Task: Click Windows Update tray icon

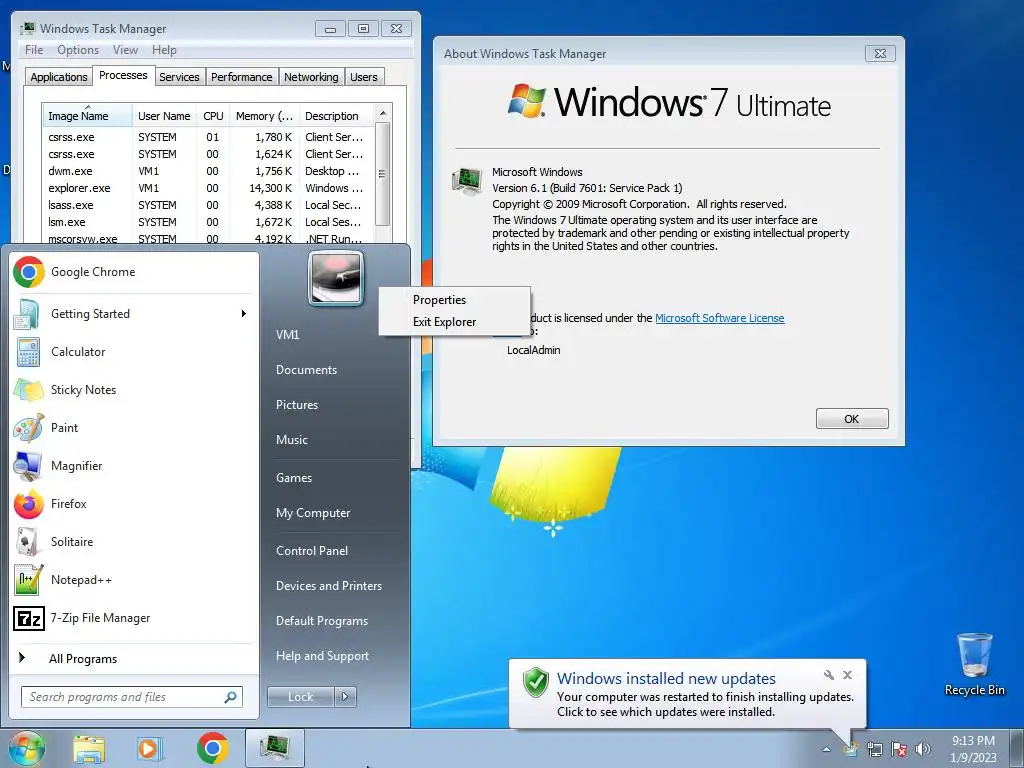Action: tap(850, 749)
